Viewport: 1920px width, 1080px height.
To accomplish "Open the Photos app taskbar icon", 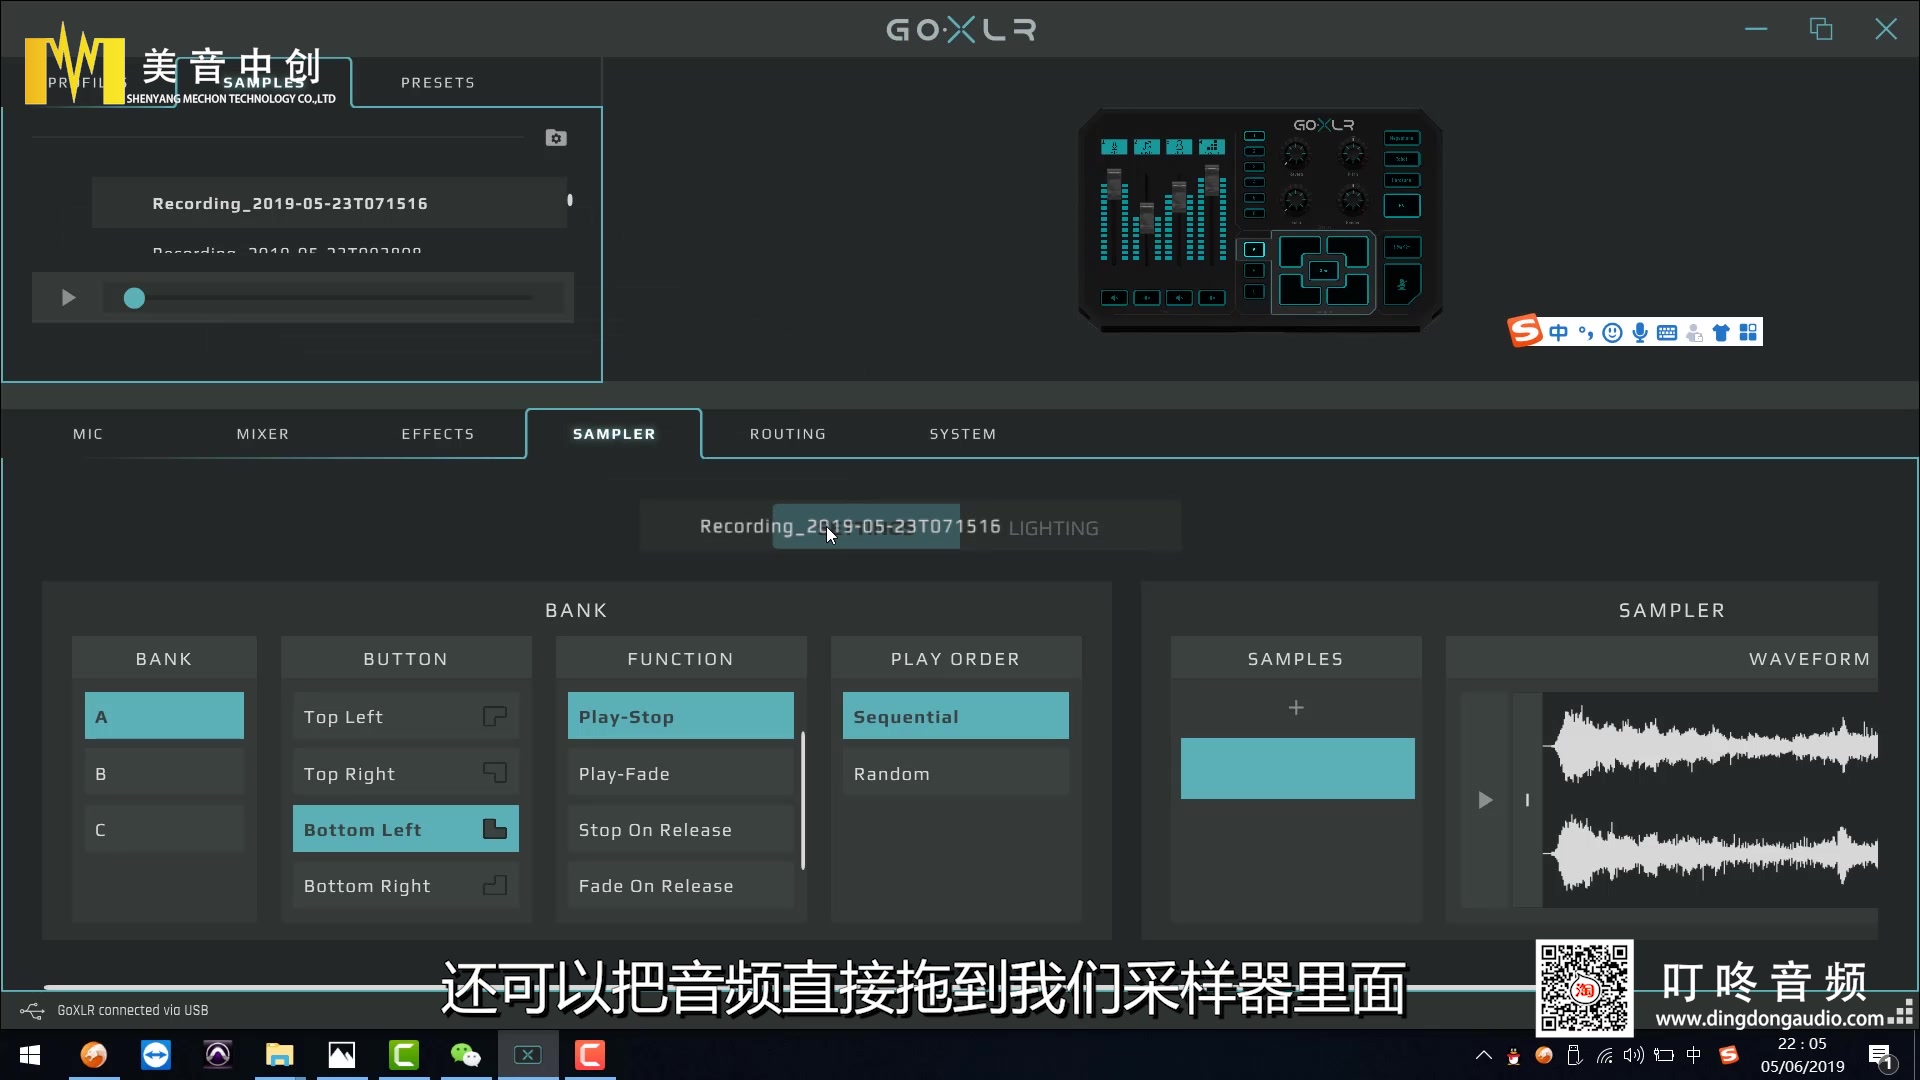I will 342,1055.
